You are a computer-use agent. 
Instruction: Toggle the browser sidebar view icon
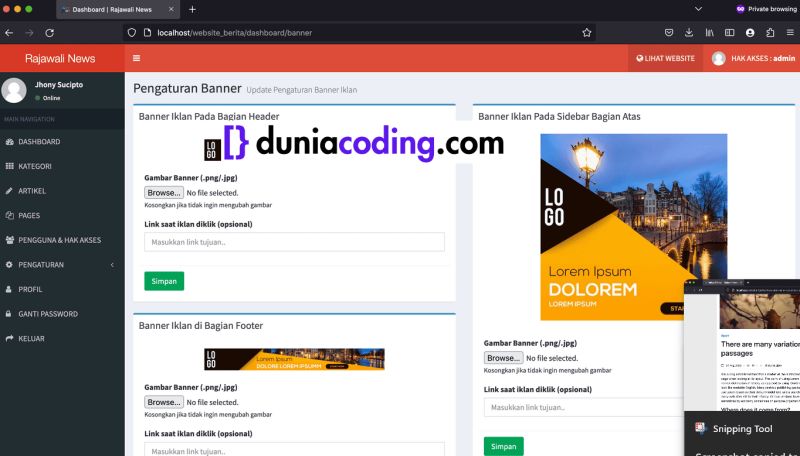pyautogui.click(x=730, y=33)
